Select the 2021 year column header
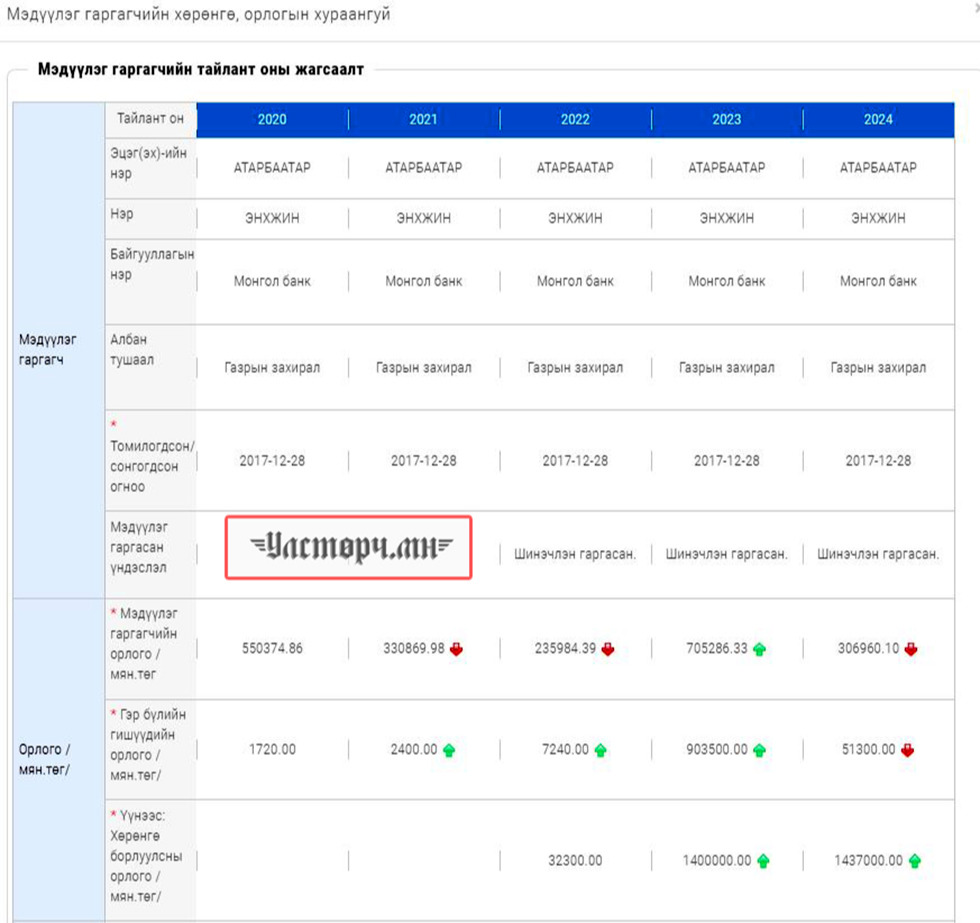This screenshot has height=923, width=980. pos(423,119)
